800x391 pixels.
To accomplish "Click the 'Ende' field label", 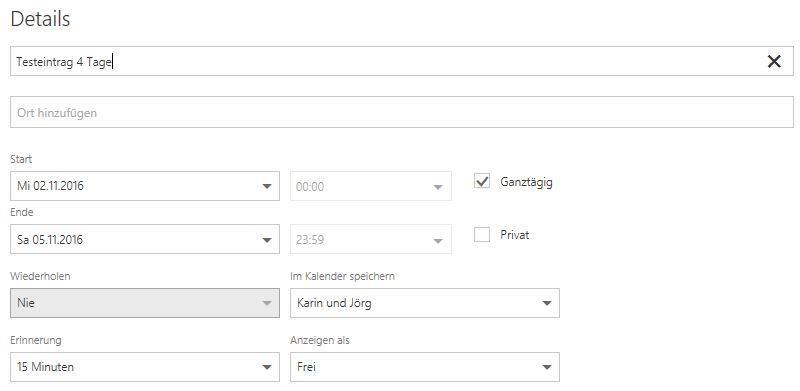I will click(x=21, y=212).
